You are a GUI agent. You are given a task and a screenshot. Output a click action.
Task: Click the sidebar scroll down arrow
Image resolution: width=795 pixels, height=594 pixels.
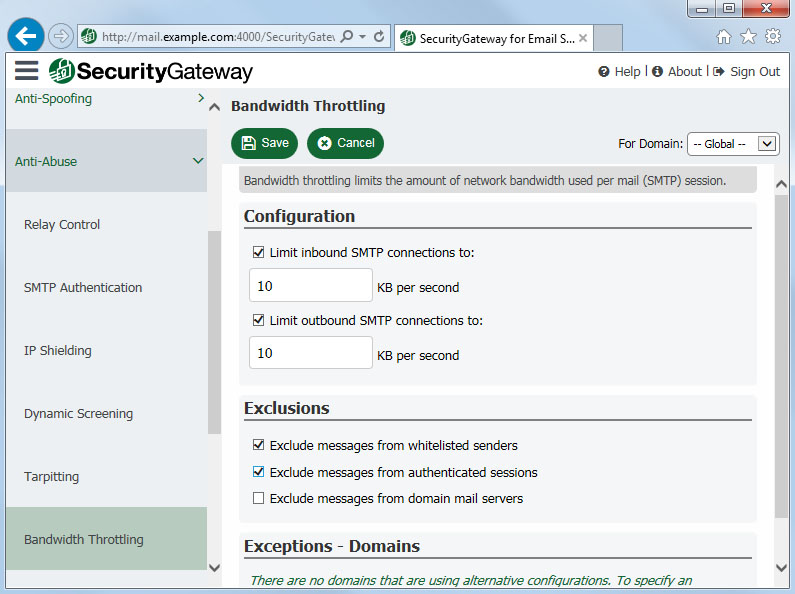(x=214, y=568)
